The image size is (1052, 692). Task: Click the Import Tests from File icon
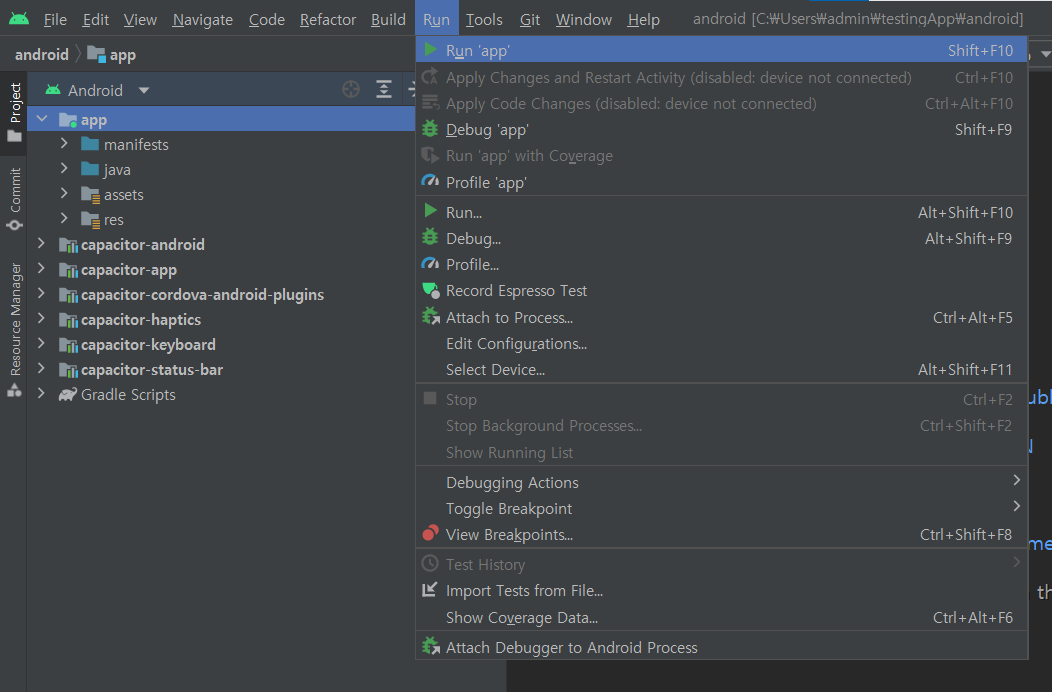pyautogui.click(x=430, y=590)
